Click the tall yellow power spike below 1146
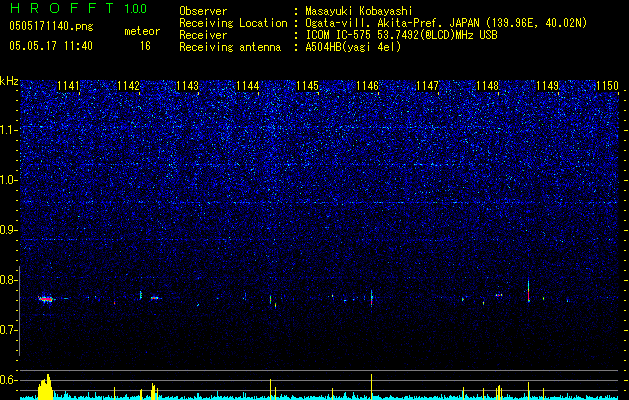Viewport: 629px width, 400px height. tap(371, 387)
